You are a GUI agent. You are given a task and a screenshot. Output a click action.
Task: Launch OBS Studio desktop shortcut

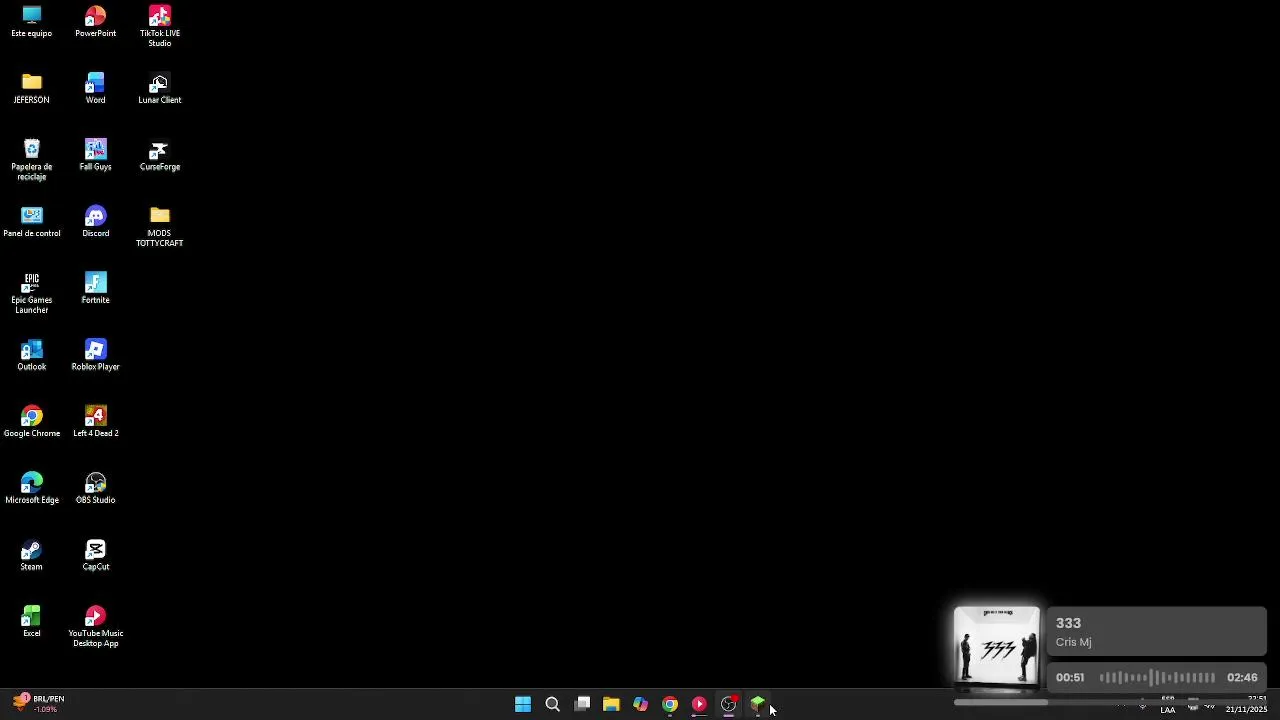(x=95, y=489)
